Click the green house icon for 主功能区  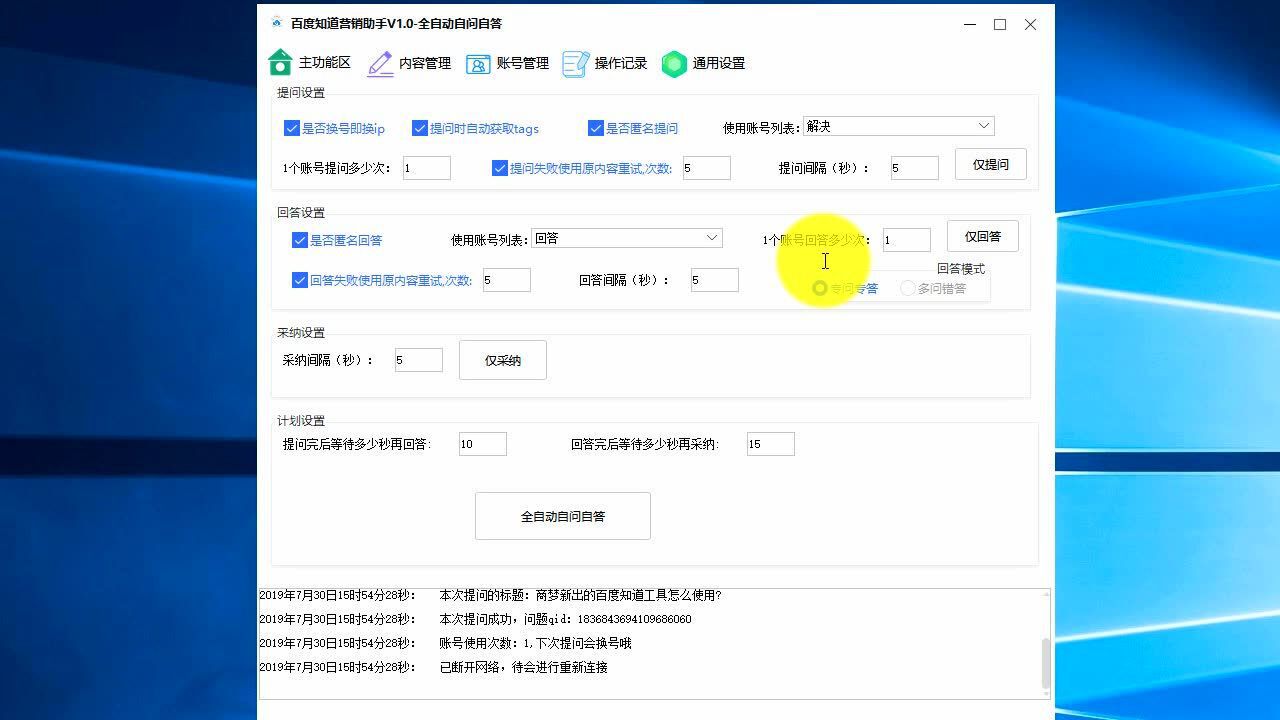(x=280, y=63)
